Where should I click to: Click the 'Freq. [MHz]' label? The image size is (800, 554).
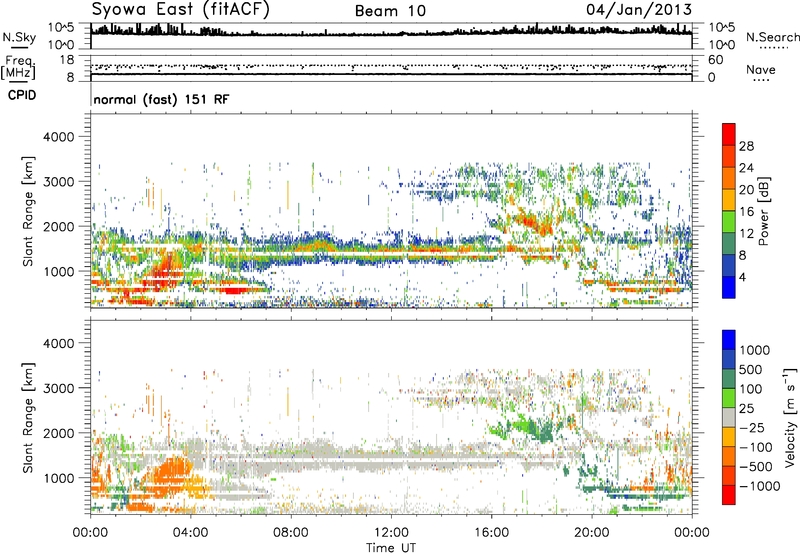pyautogui.click(x=18, y=67)
